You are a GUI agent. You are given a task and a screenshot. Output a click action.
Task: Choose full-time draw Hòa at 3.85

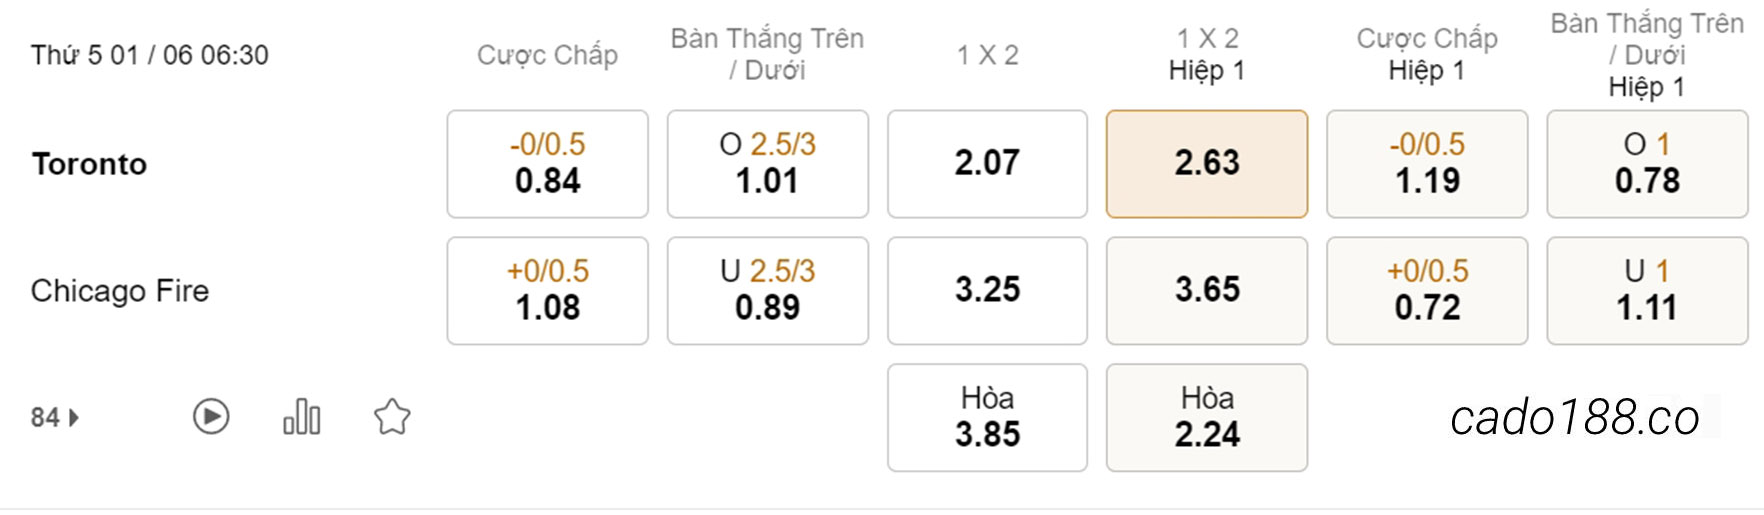[x=987, y=418]
